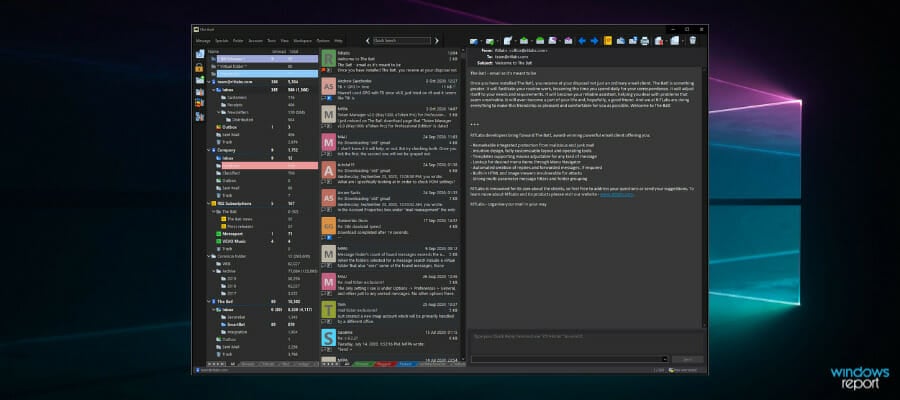This screenshot has width=900, height=400.
Task: Open the Specials menu
Action: coord(222,41)
